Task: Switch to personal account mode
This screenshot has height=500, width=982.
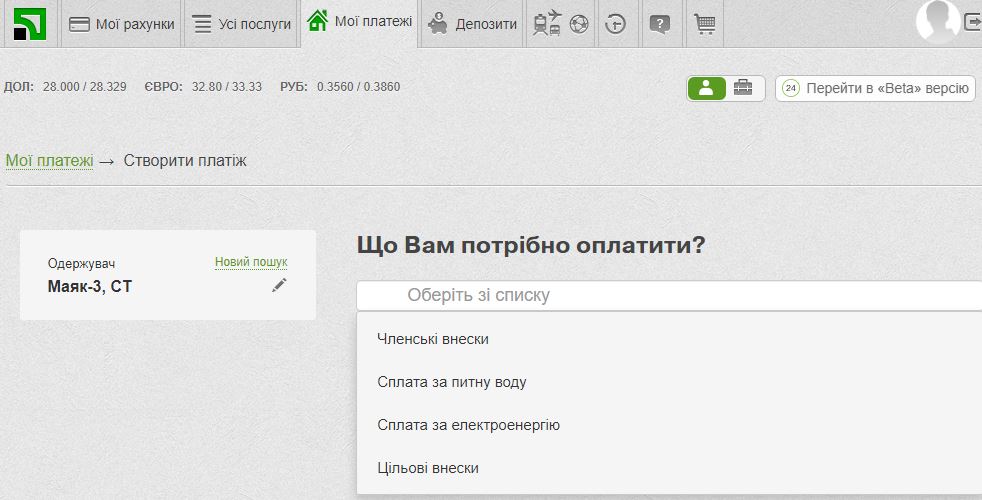Action: point(706,88)
